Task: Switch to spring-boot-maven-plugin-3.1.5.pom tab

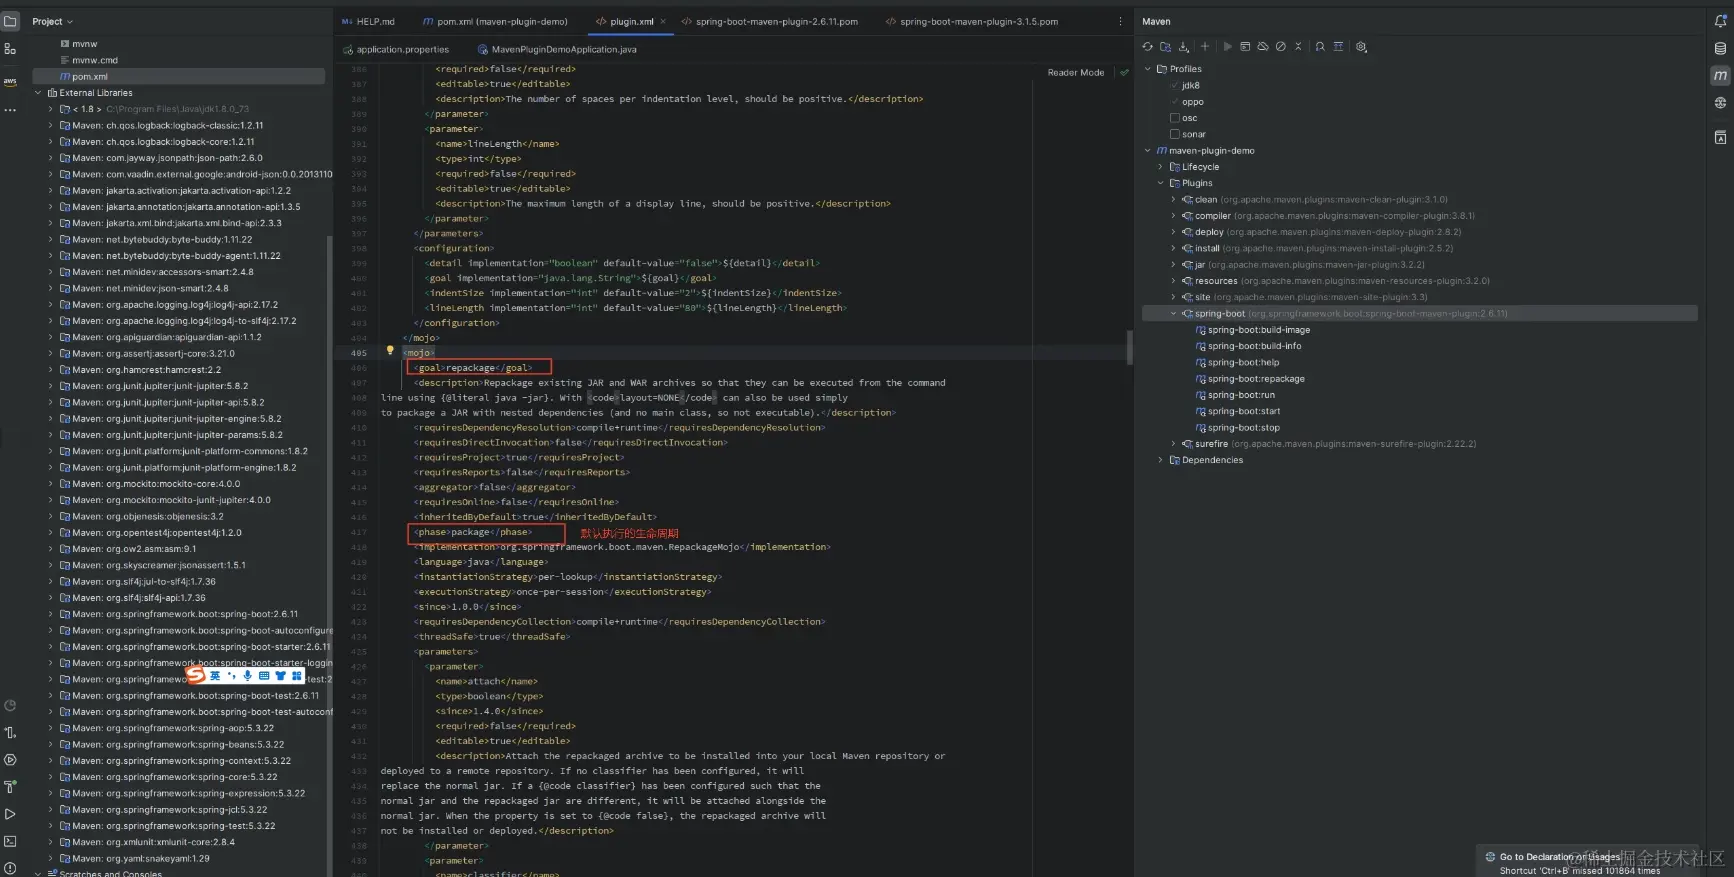Action: (971, 21)
